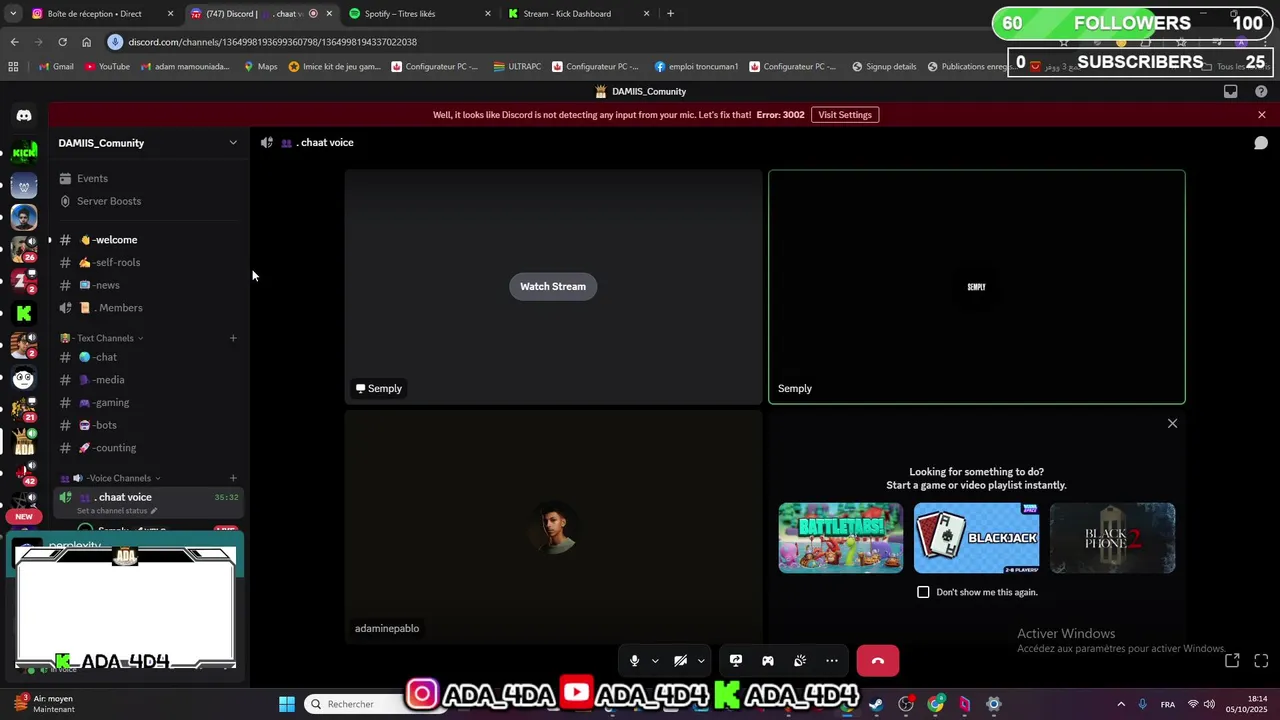Click the Watch Stream button
The image size is (1280, 720).
click(553, 286)
